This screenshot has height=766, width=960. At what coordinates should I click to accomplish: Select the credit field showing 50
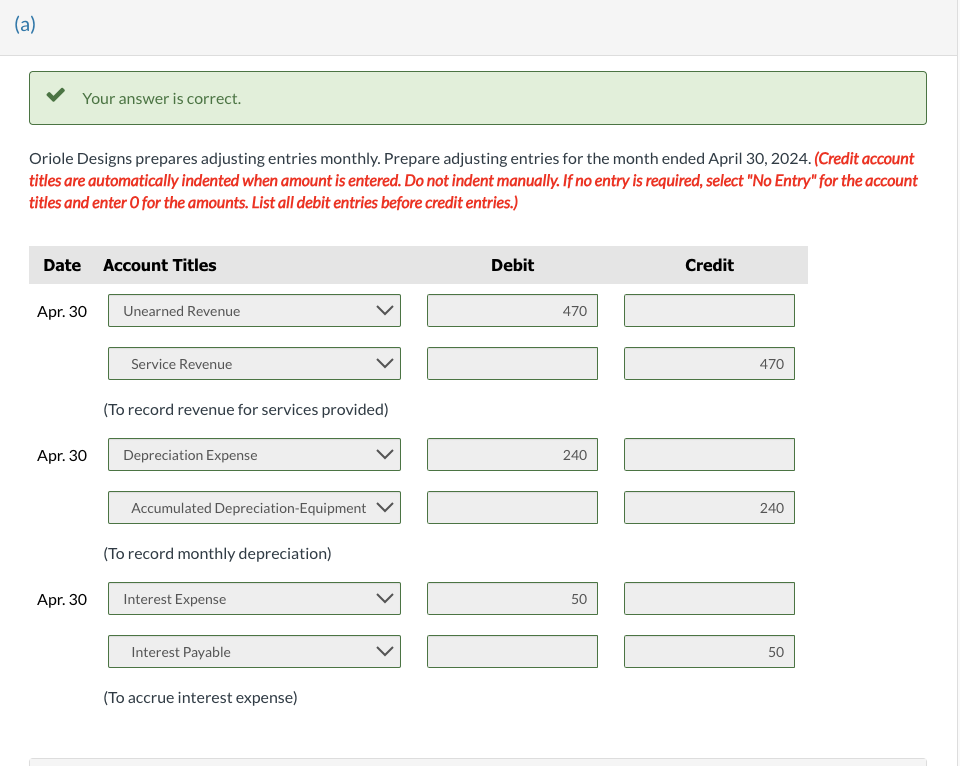pyautogui.click(x=709, y=651)
